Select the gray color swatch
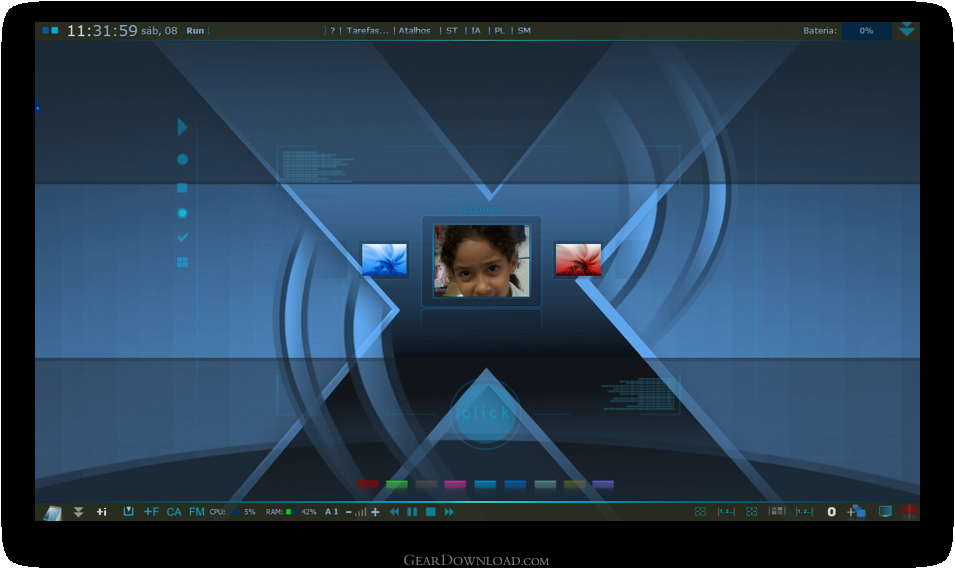The width and height of the screenshot is (955, 569). pos(426,485)
